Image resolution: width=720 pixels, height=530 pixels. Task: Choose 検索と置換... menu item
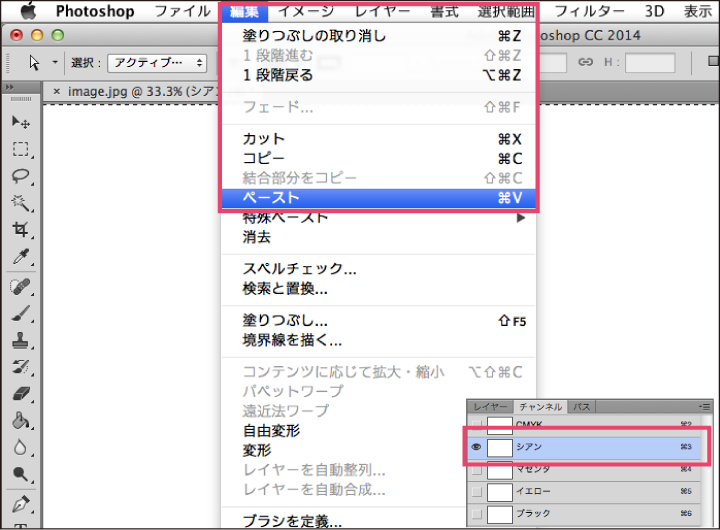(x=378, y=288)
